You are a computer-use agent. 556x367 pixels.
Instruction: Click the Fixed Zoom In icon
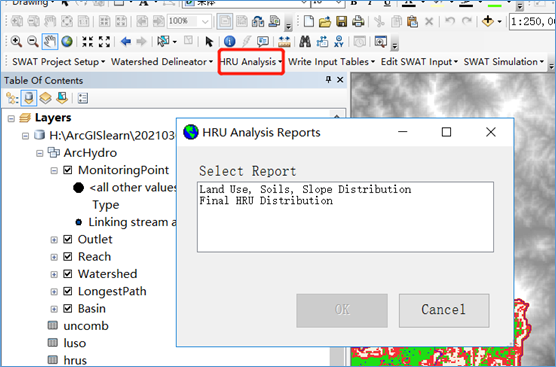pos(88,42)
